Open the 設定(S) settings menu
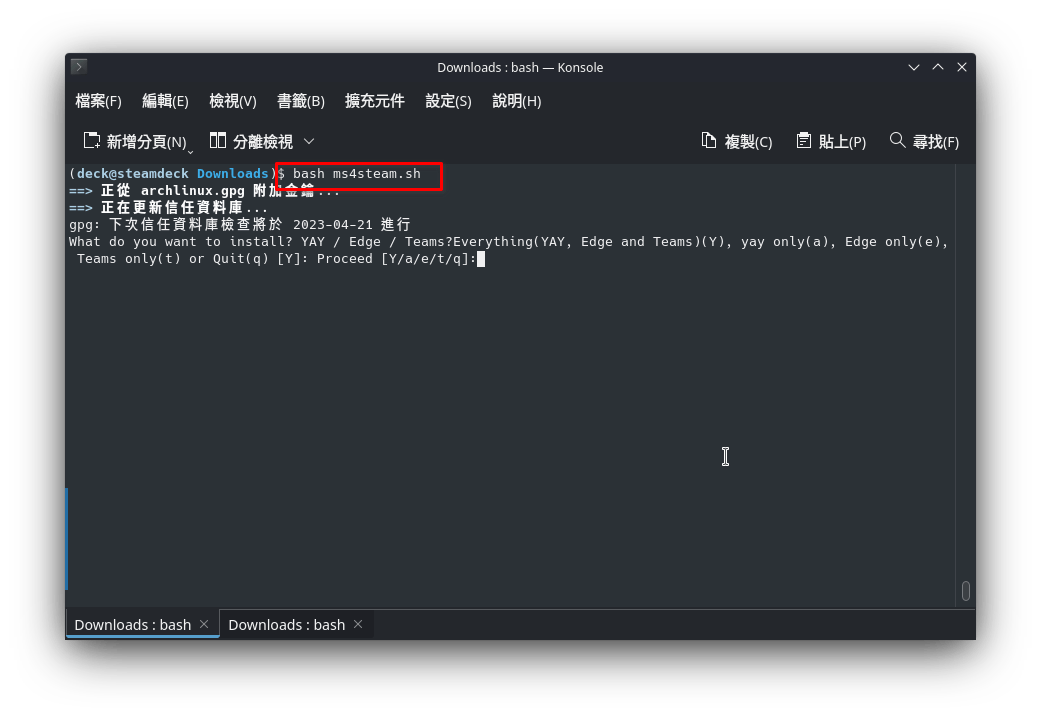The height and width of the screenshot is (717, 1041). (x=448, y=101)
